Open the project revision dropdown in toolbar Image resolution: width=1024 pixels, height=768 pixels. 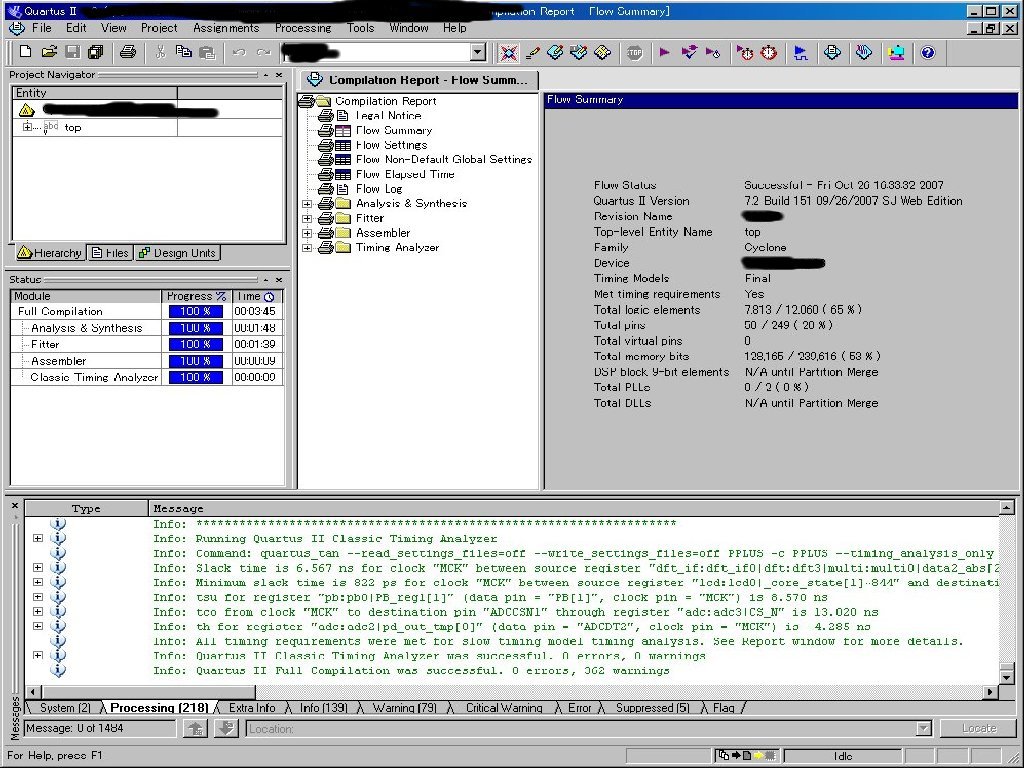pos(477,52)
